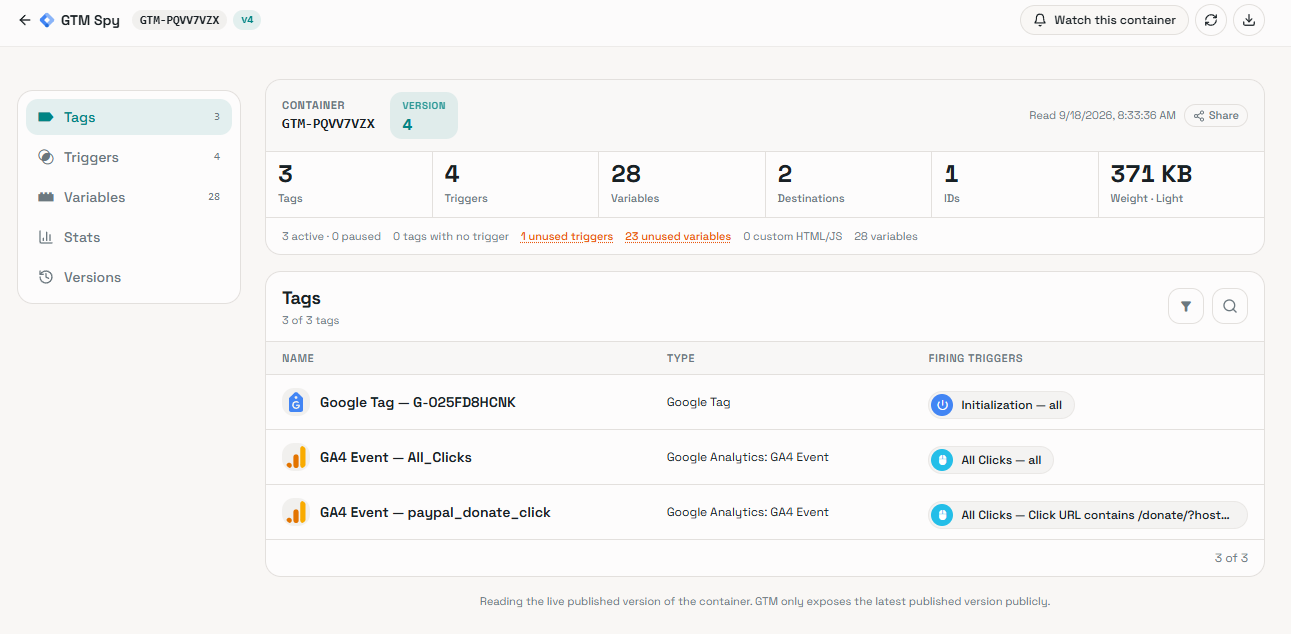The height and width of the screenshot is (634, 1291).
Task: Open Google Tag — G-025FD8HCNK row
Action: point(765,402)
